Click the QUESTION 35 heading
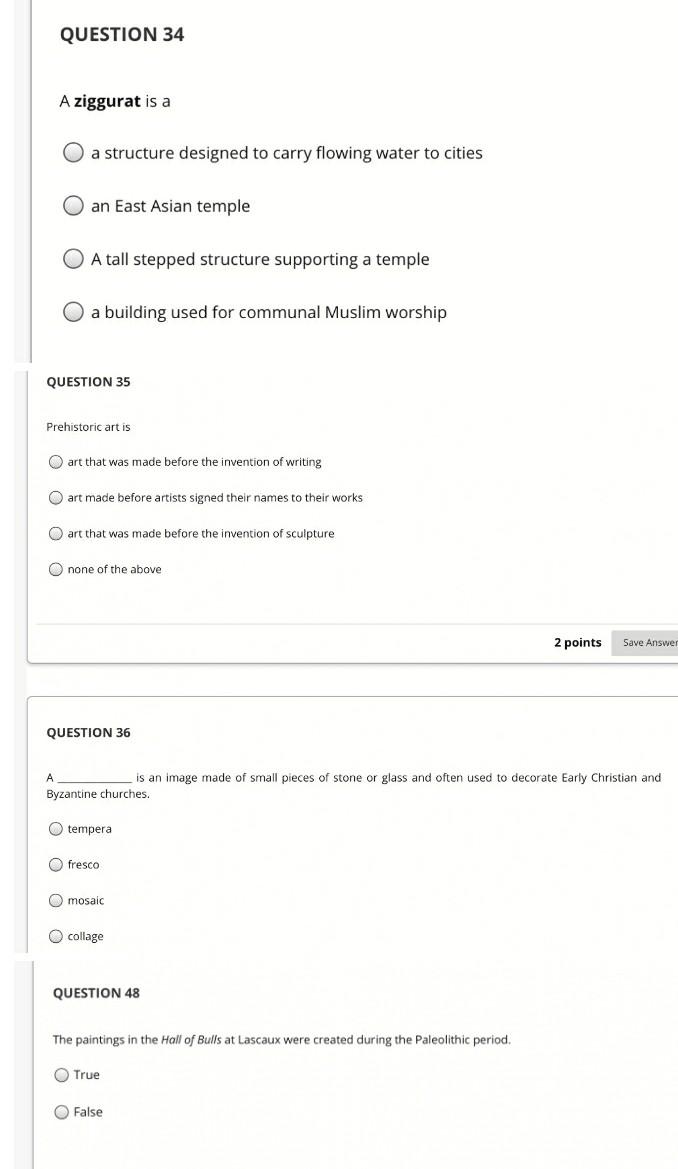 click(x=88, y=382)
